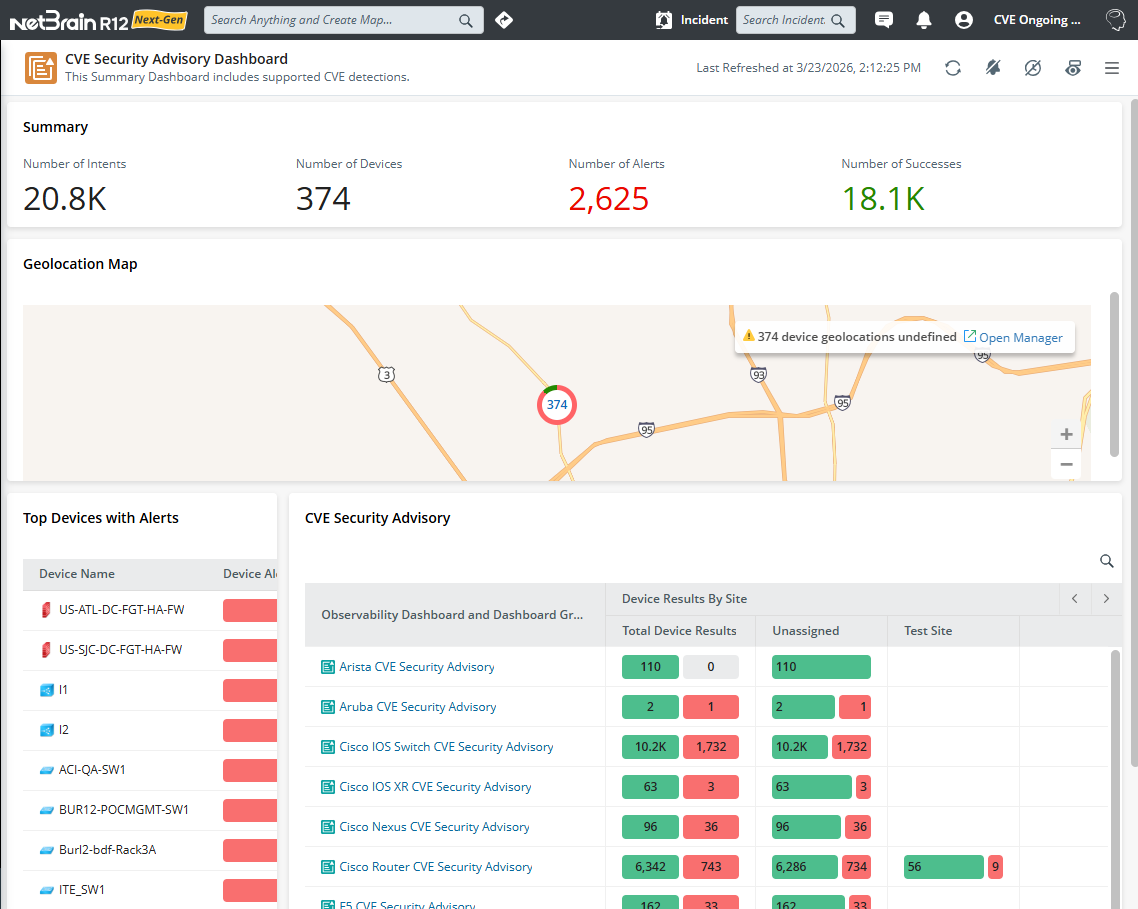
Task: Click Cisco Router Test Site 9 red
Action: [995, 866]
